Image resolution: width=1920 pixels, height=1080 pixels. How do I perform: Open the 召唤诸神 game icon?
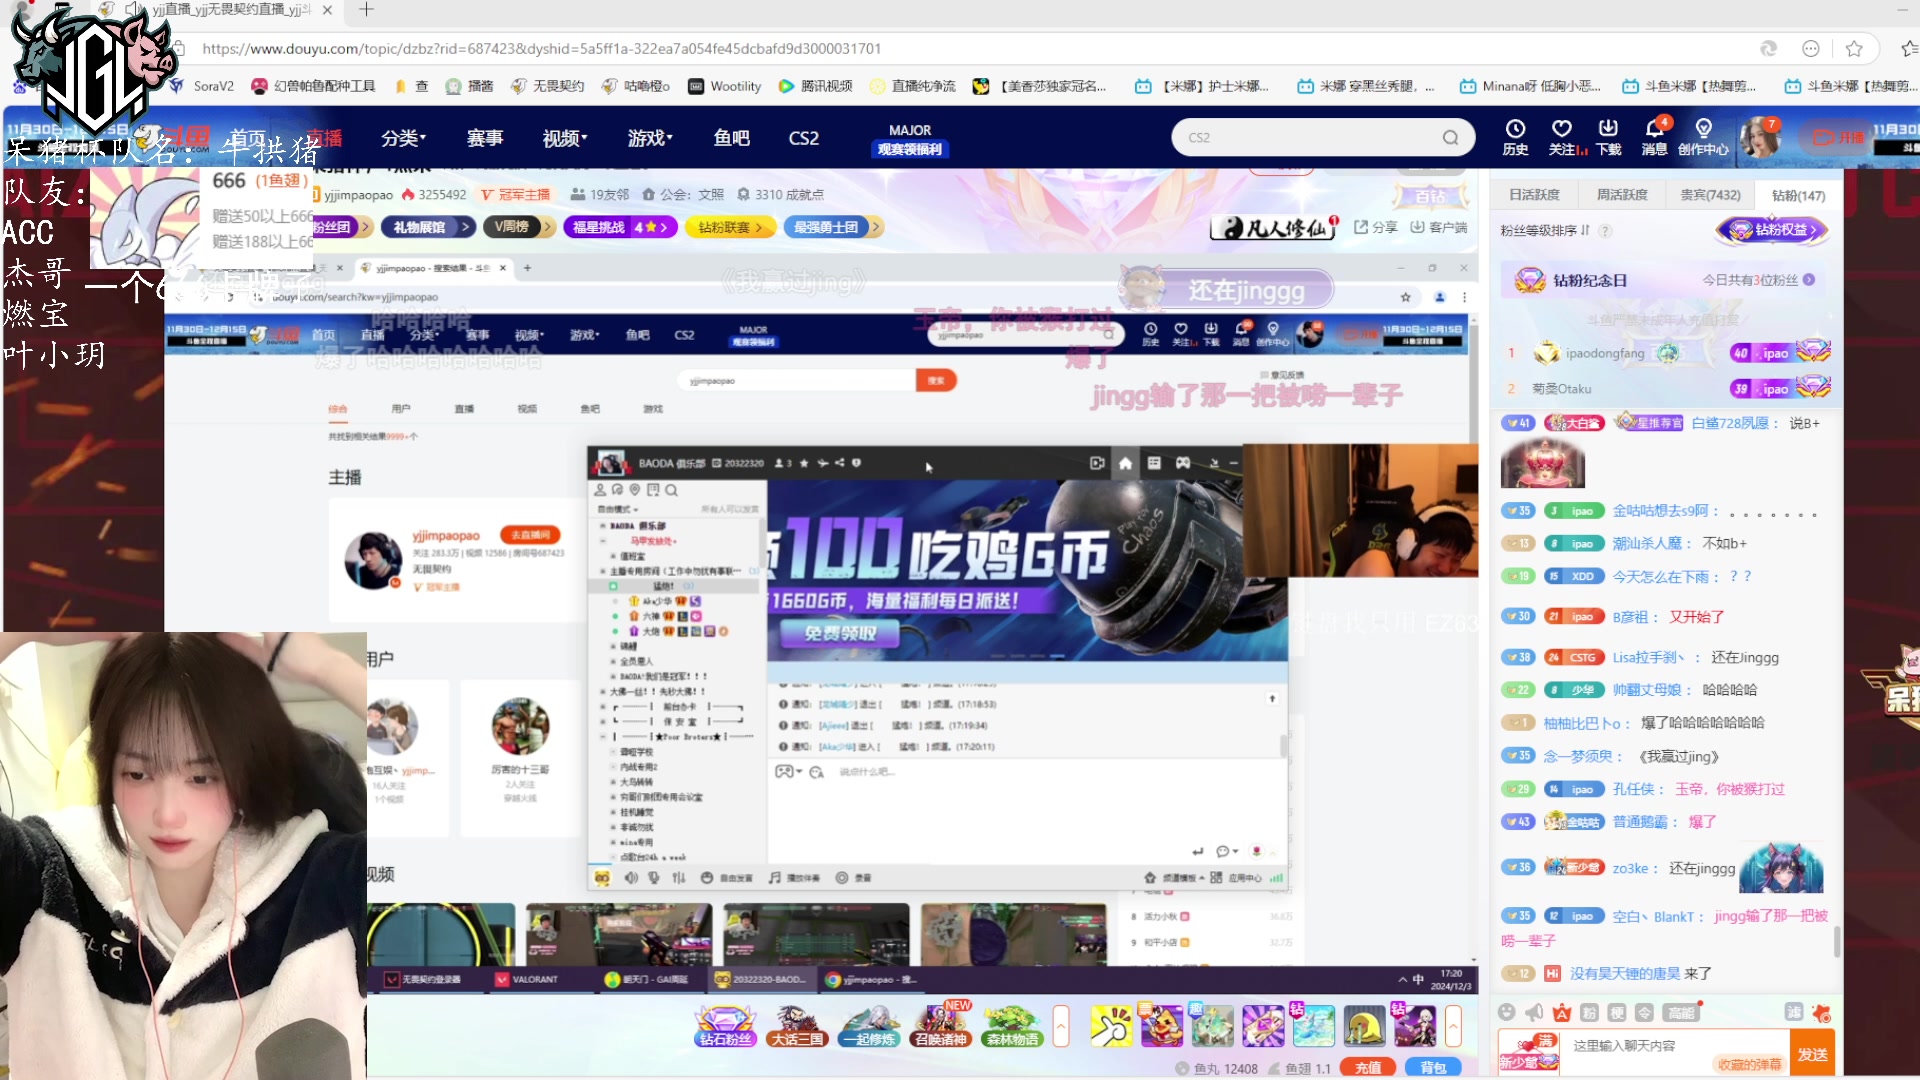tap(940, 1026)
